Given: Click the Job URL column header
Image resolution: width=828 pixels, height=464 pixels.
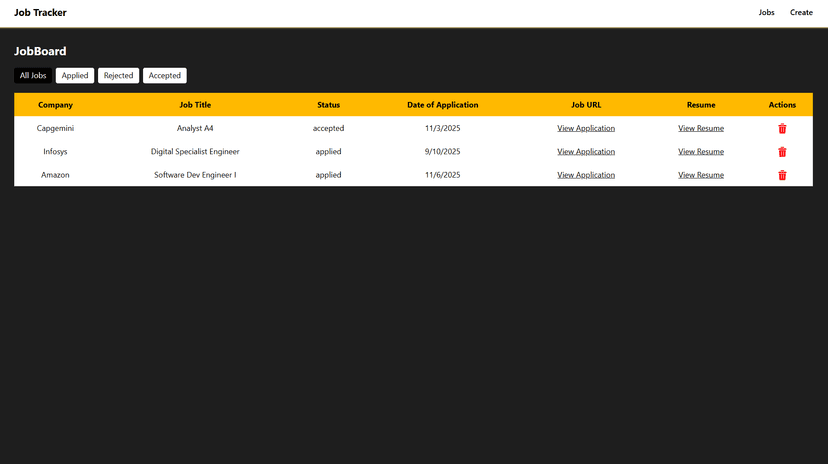Looking at the screenshot, I should tap(586, 105).
